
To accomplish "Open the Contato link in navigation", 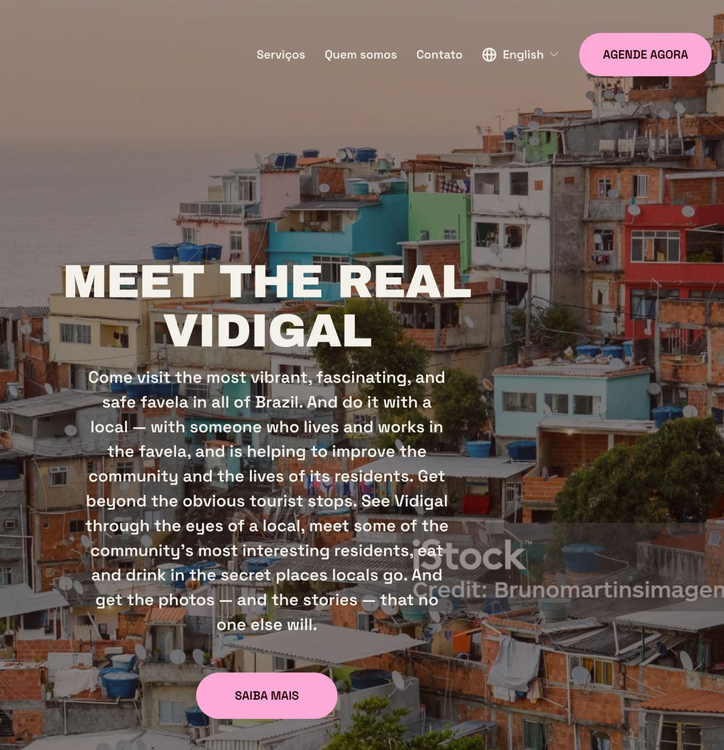I will click(439, 55).
